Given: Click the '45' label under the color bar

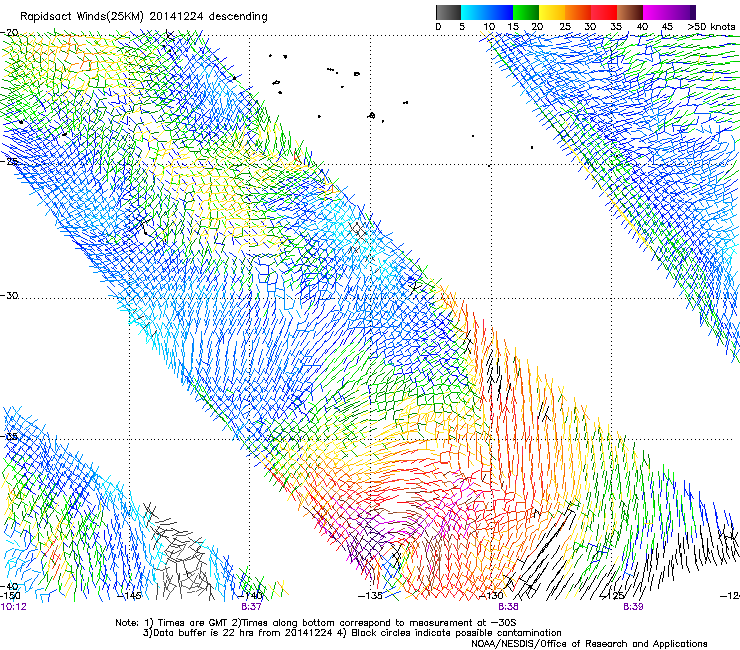Looking at the screenshot, I should [x=667, y=27].
